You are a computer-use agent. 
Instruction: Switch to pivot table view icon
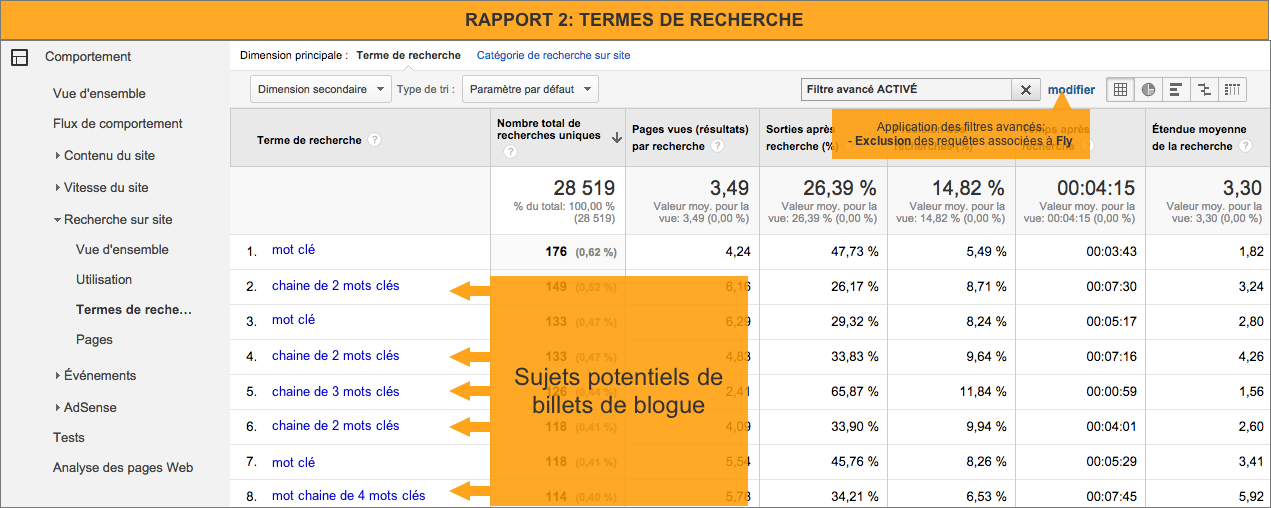(1233, 89)
